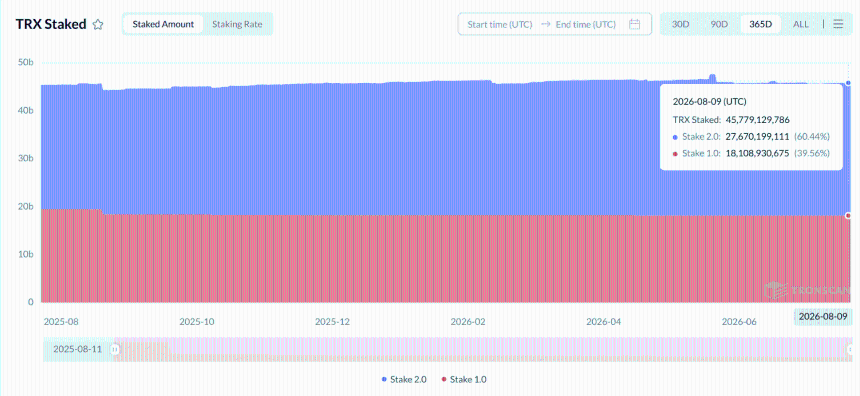Click the 2026-02 x-axis label

pyautogui.click(x=468, y=322)
